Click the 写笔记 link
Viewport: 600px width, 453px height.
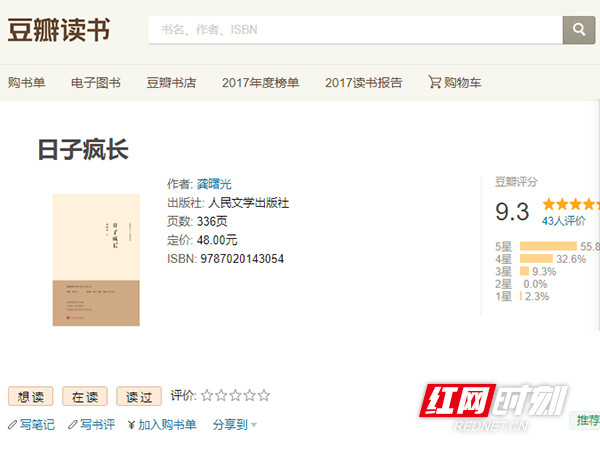37,425
